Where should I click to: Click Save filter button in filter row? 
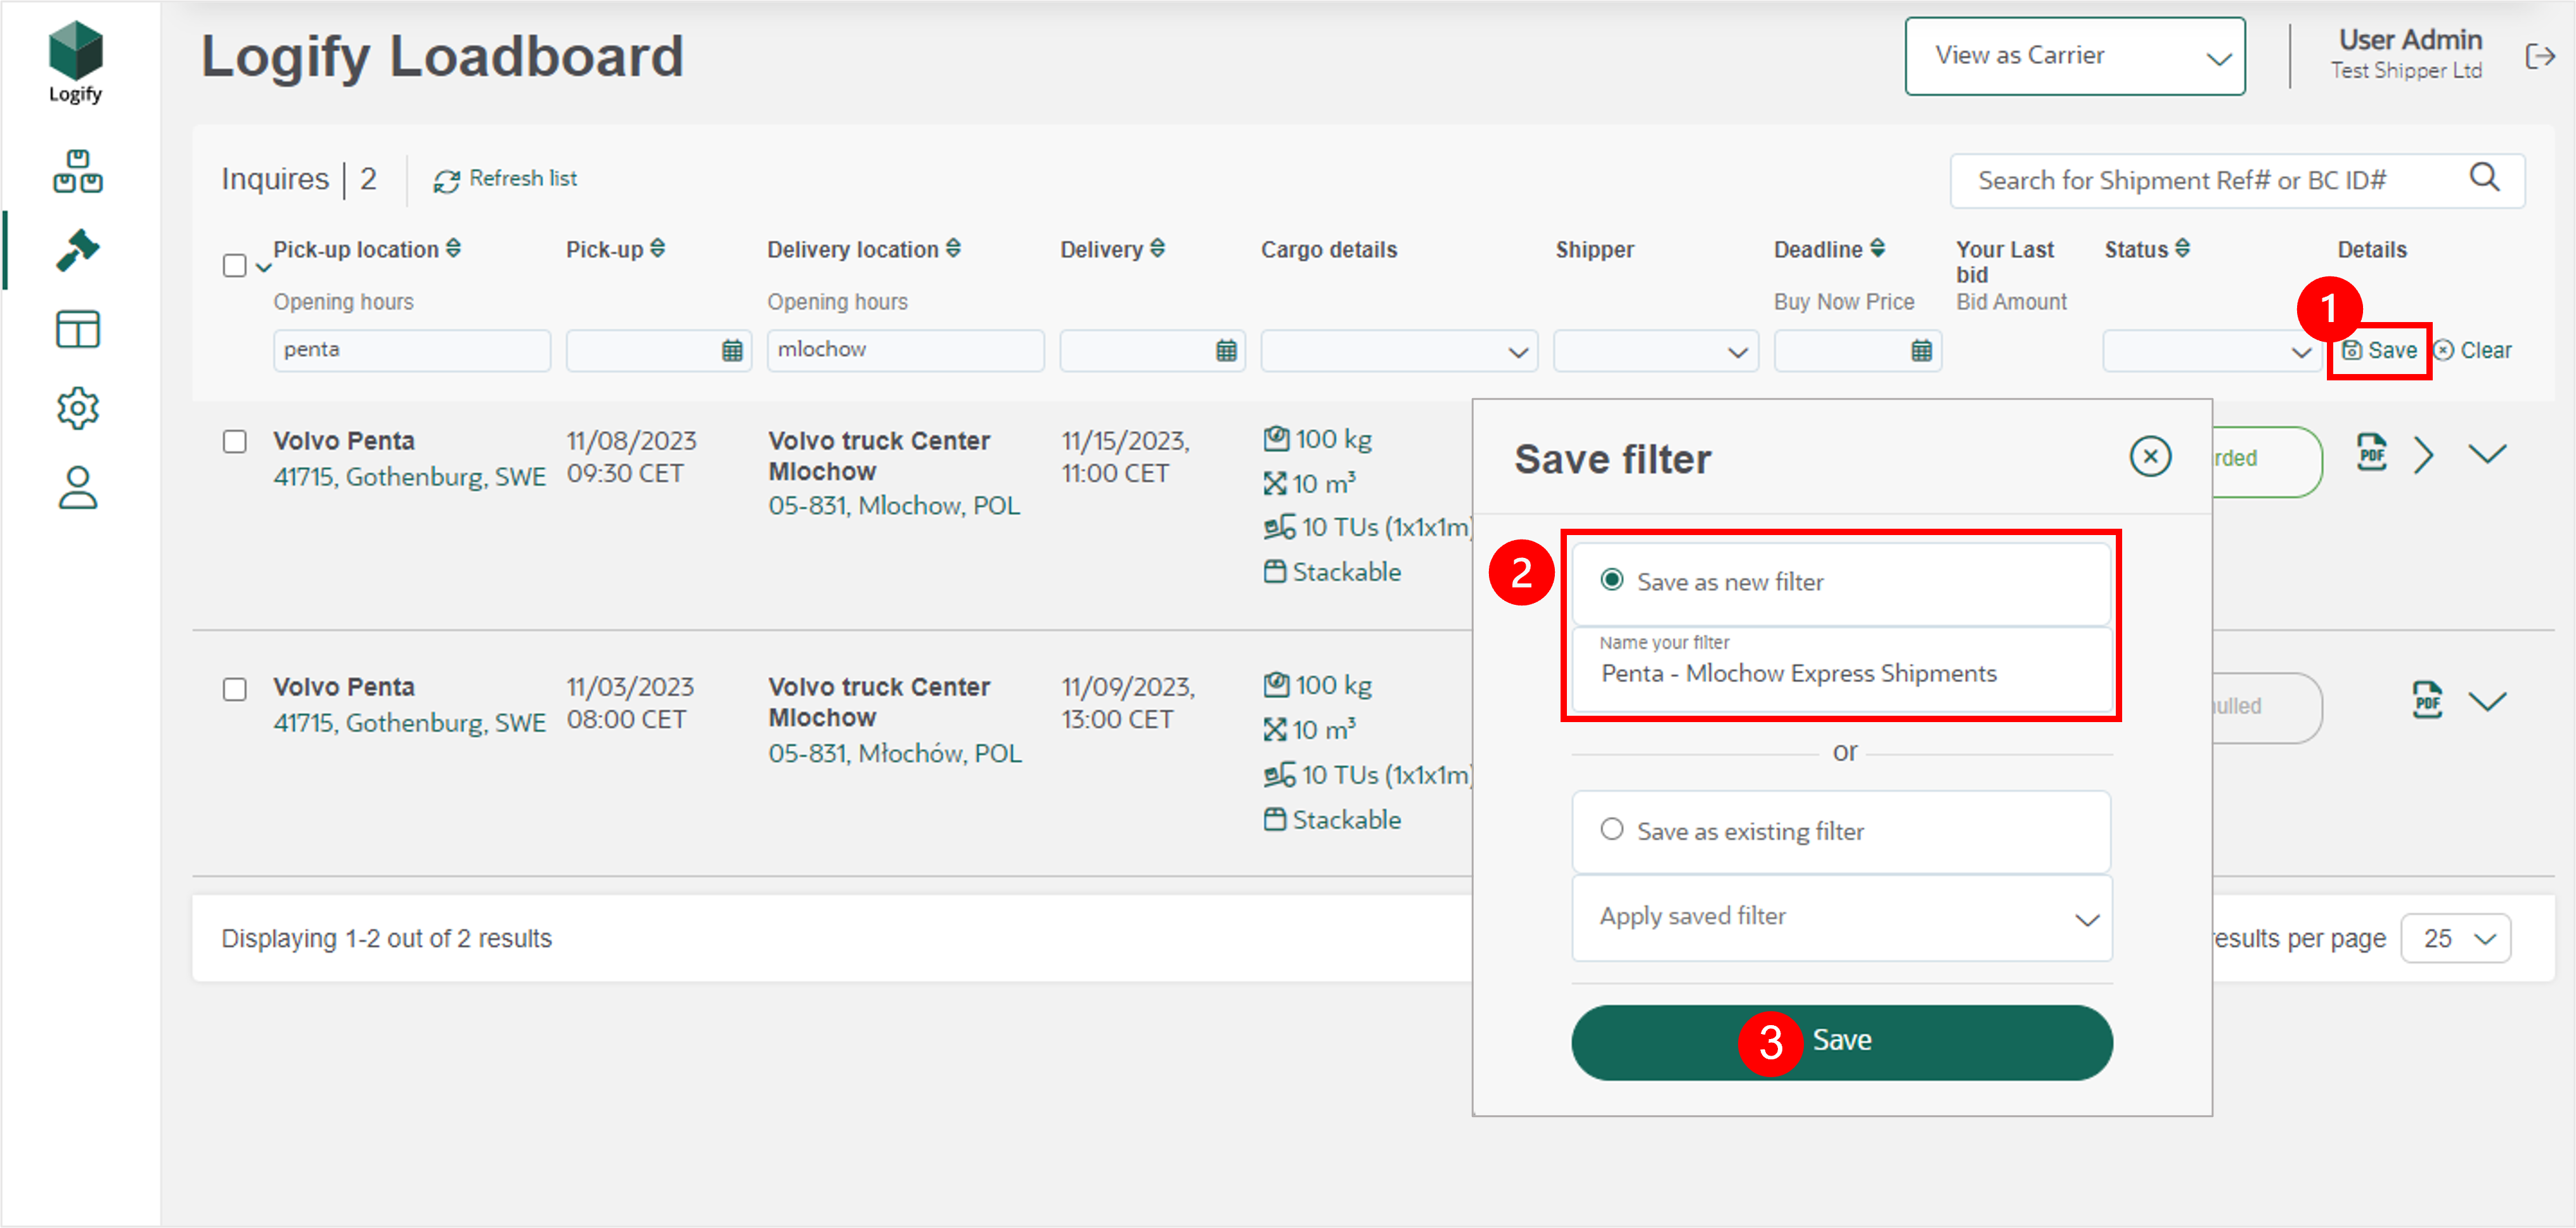click(2379, 351)
